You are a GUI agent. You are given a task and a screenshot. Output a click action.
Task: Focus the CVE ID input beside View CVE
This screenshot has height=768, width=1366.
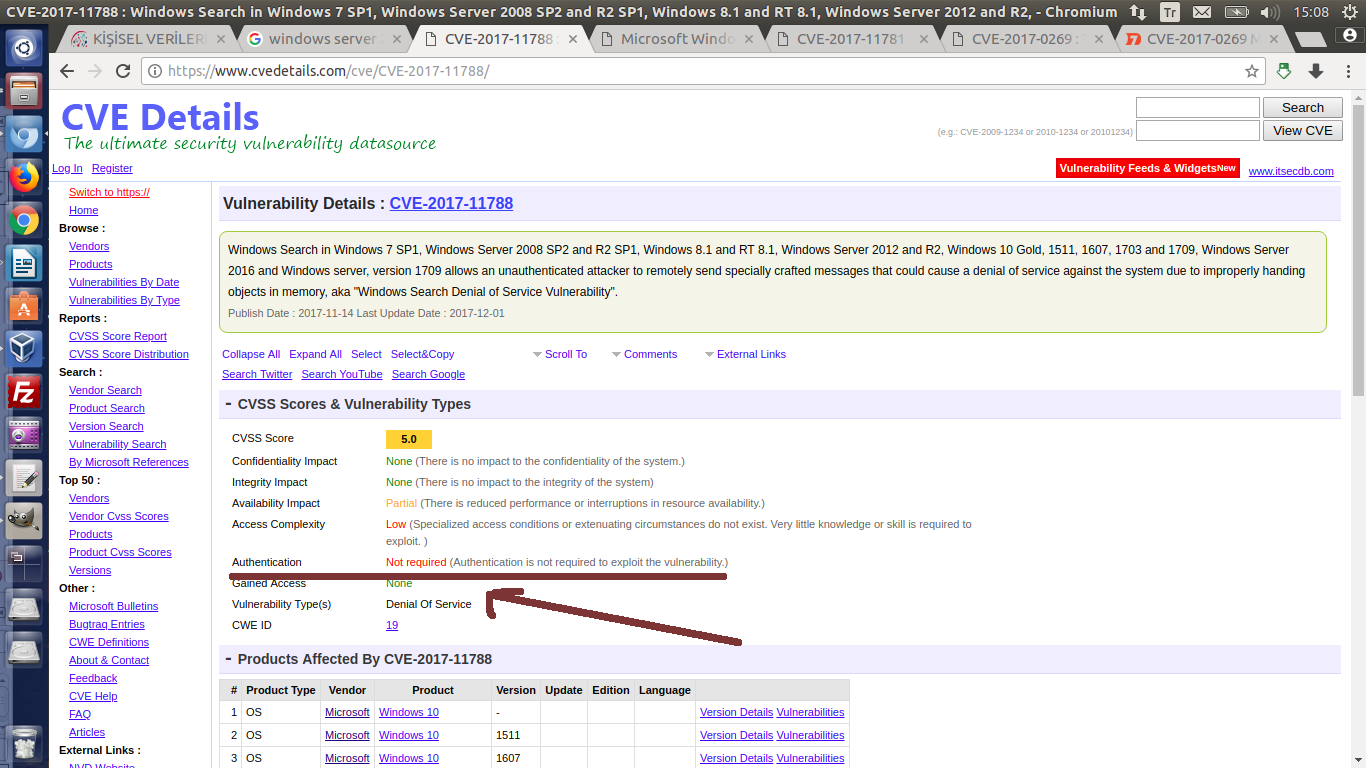coord(1198,130)
